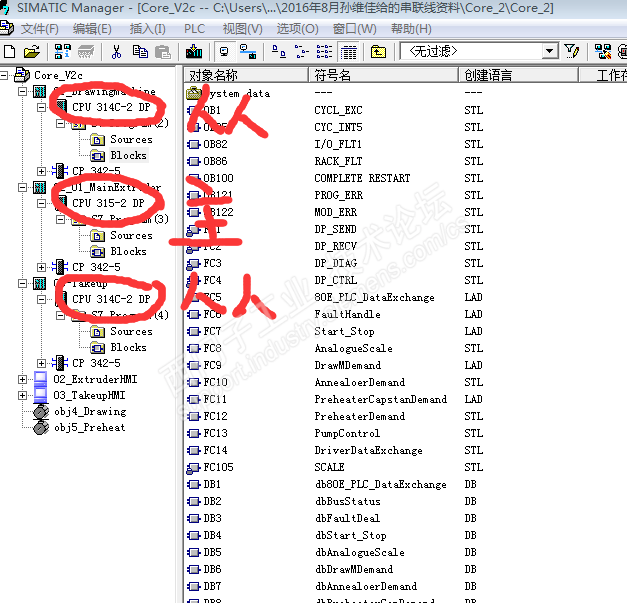Click the S7 Memory Card toolbar icon
This screenshot has height=603, width=627.
coord(86,52)
